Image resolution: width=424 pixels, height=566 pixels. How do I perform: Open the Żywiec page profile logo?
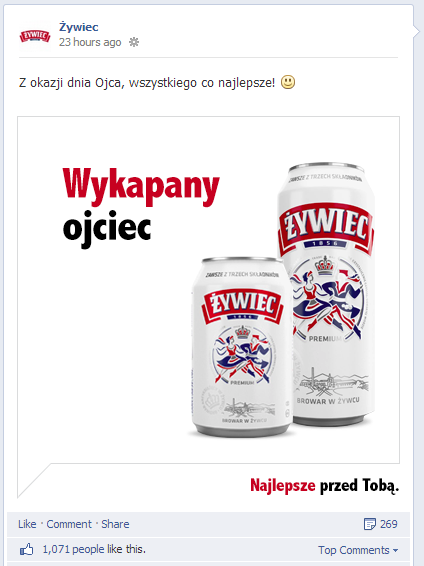coord(35,36)
